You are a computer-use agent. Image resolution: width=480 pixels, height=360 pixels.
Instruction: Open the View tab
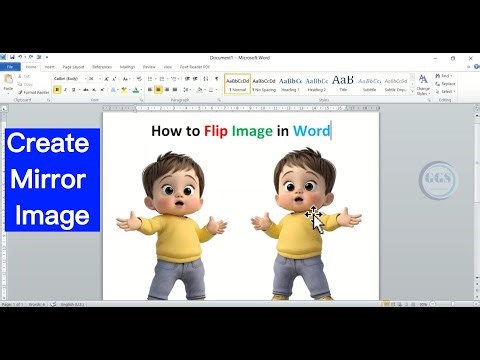[168, 67]
